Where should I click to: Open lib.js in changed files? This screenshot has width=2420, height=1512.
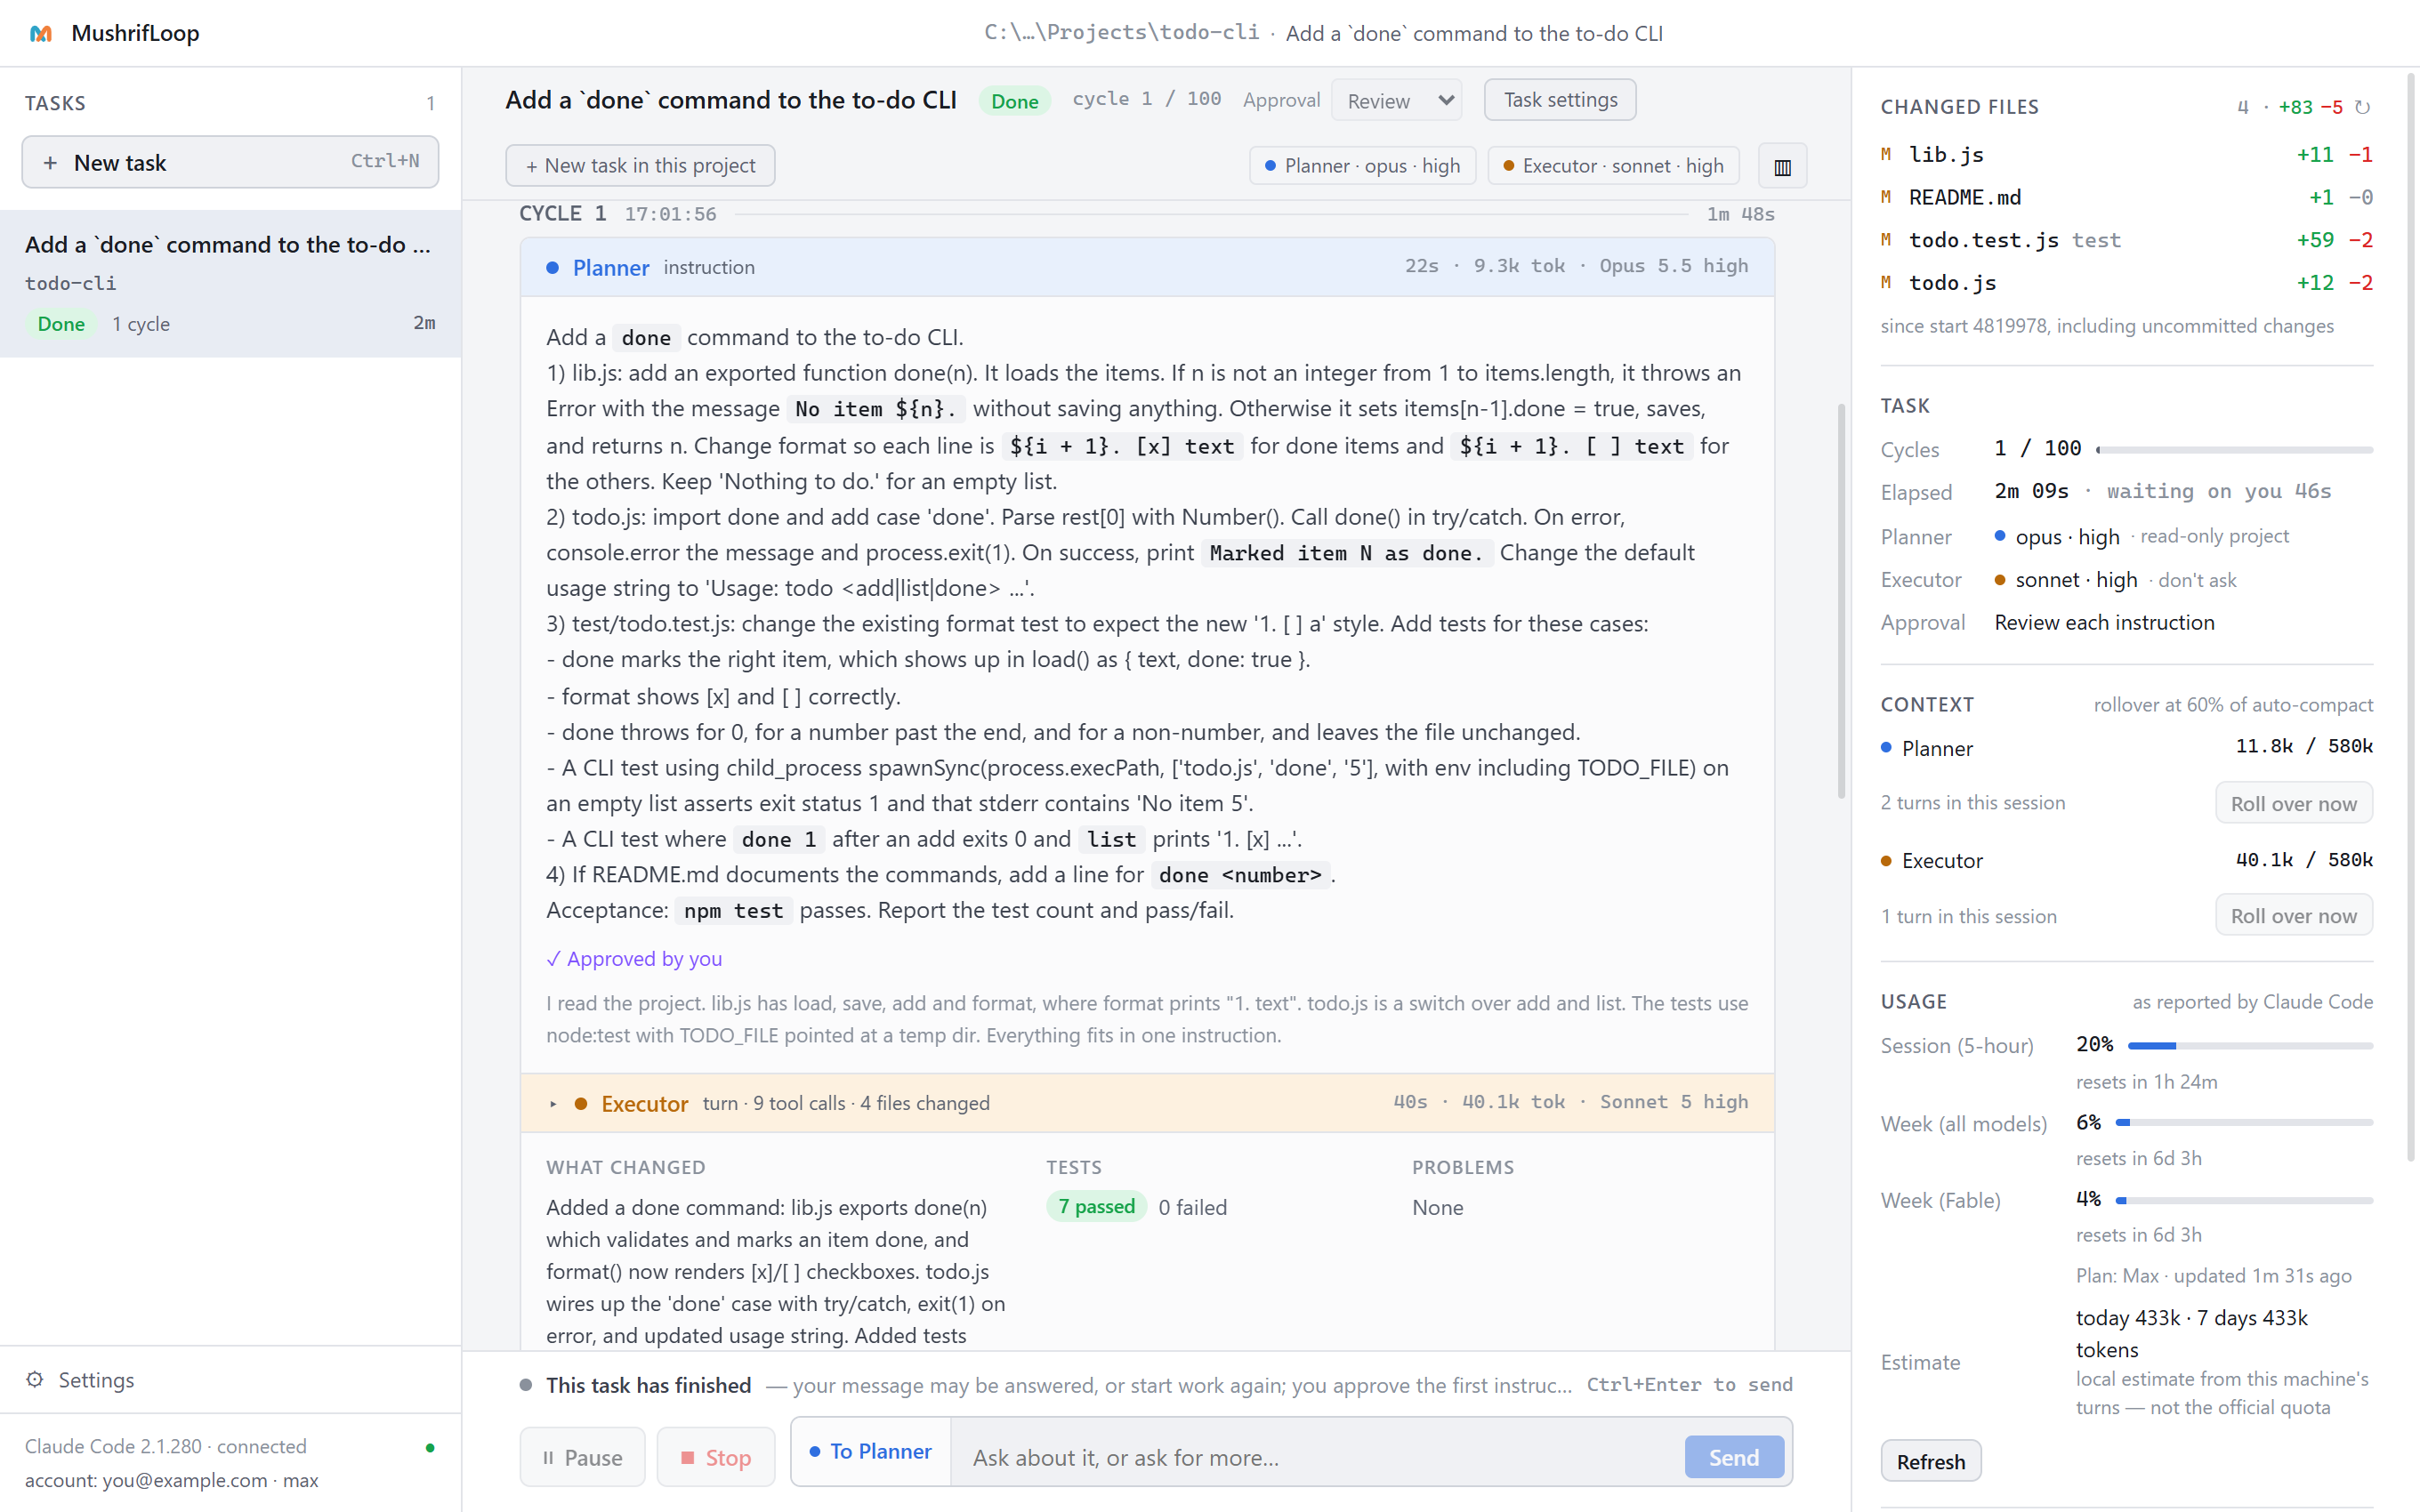2126,155
